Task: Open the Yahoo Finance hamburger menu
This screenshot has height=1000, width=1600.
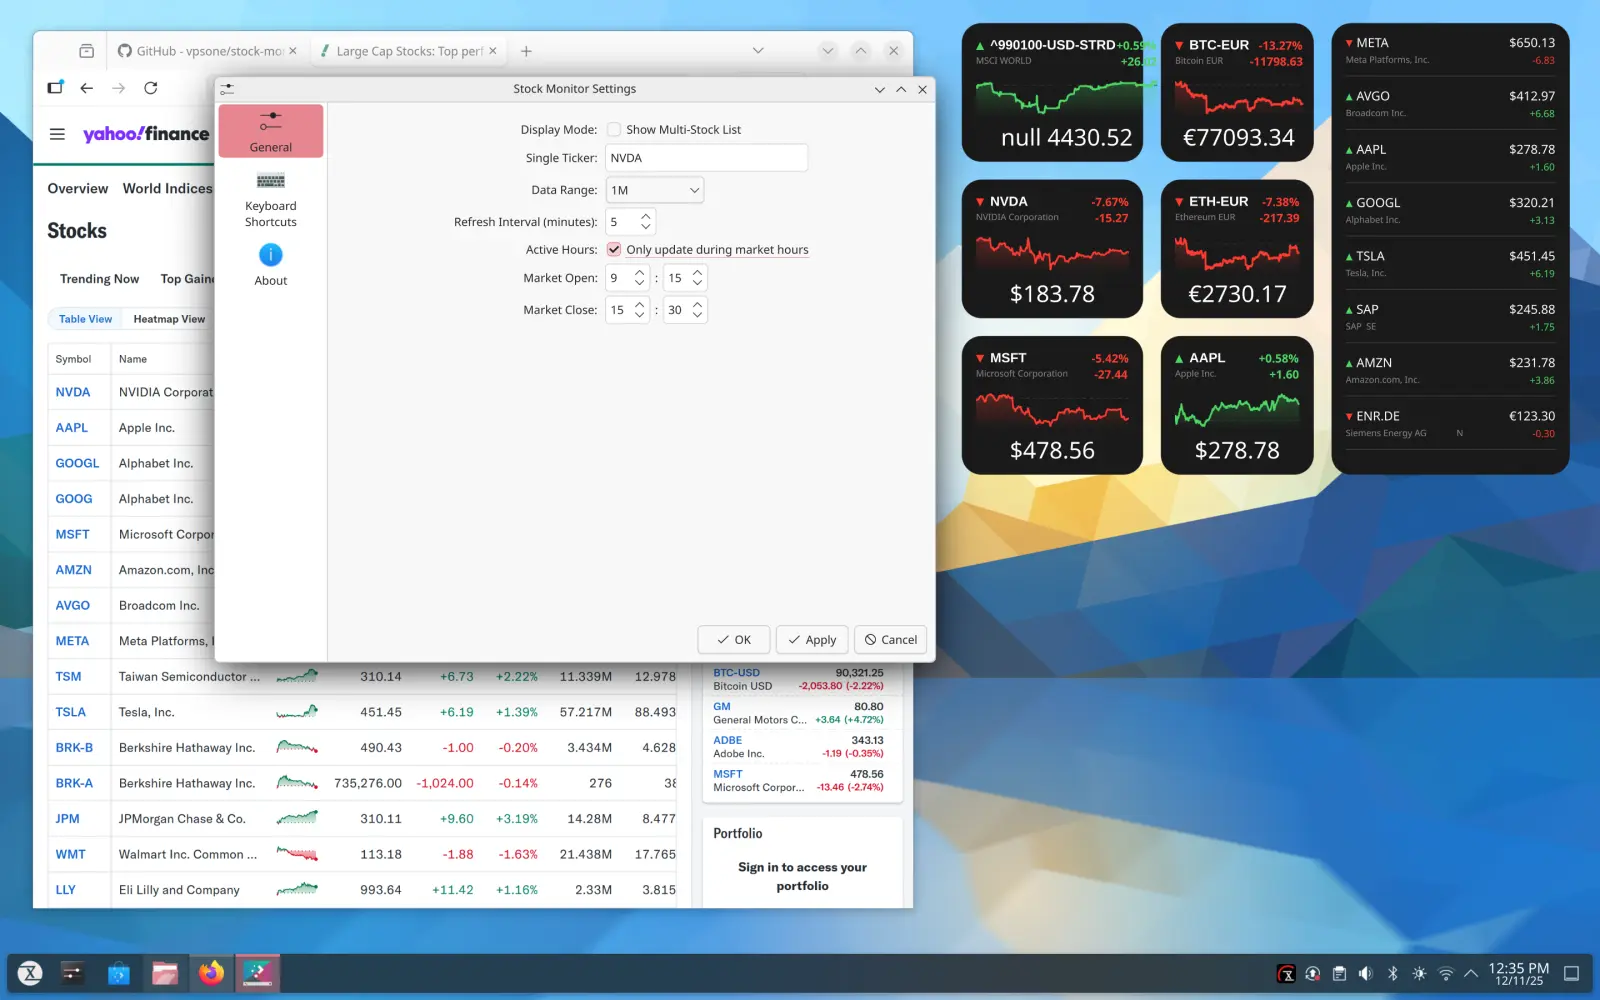Action: tap(57, 133)
